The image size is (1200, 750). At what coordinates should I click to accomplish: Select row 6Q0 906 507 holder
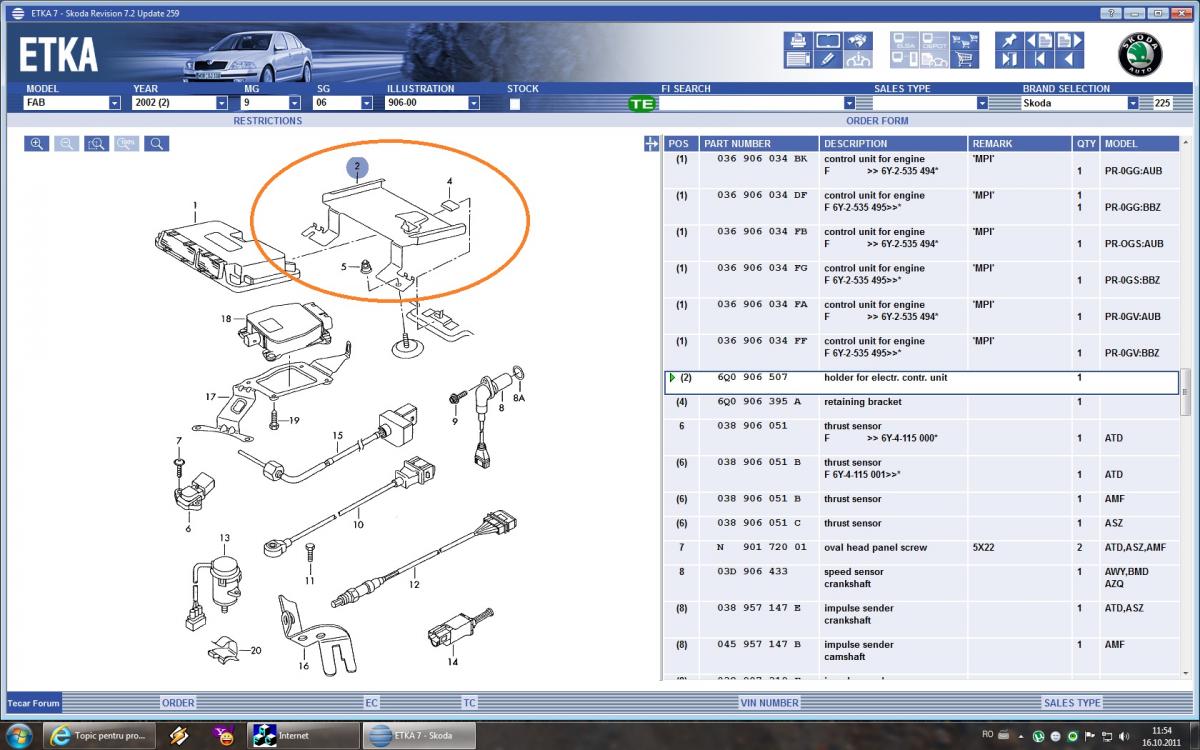click(x=921, y=382)
